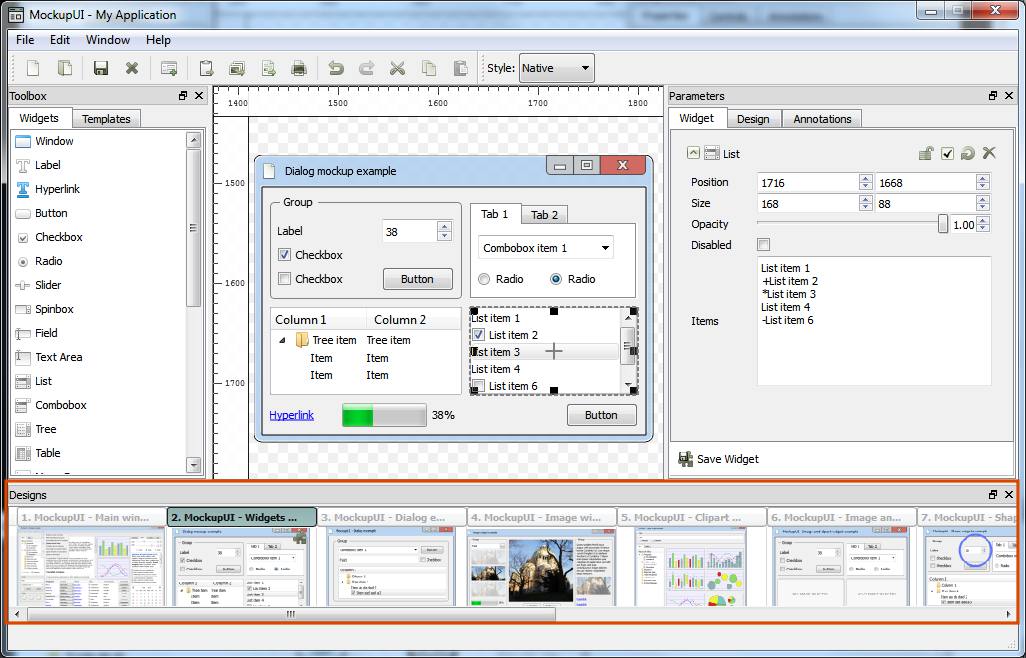Click the Position 1668 field stepper
This screenshot has height=658, width=1026.
tap(982, 182)
